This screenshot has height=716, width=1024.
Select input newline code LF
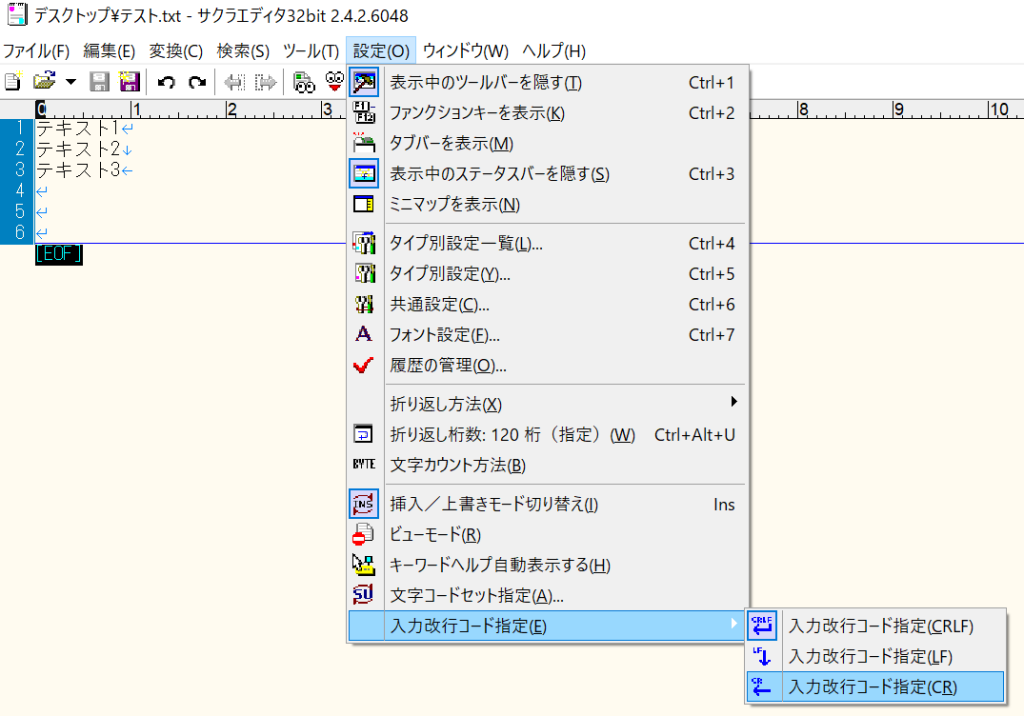pos(870,656)
